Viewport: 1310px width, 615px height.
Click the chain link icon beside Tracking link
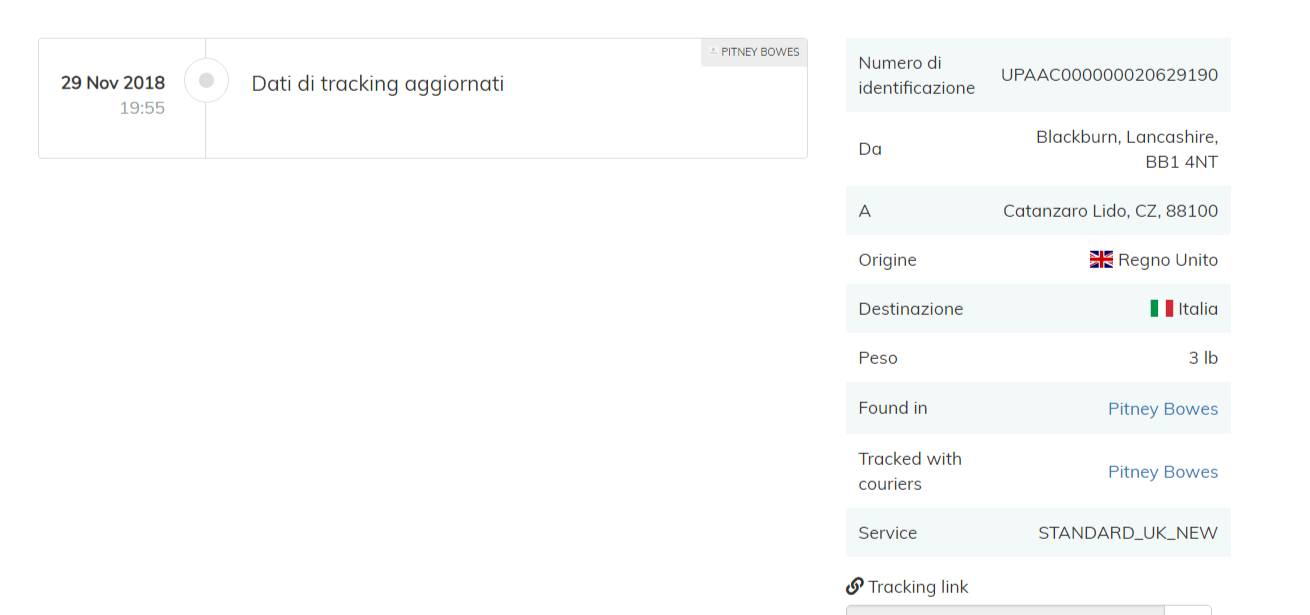[854, 586]
